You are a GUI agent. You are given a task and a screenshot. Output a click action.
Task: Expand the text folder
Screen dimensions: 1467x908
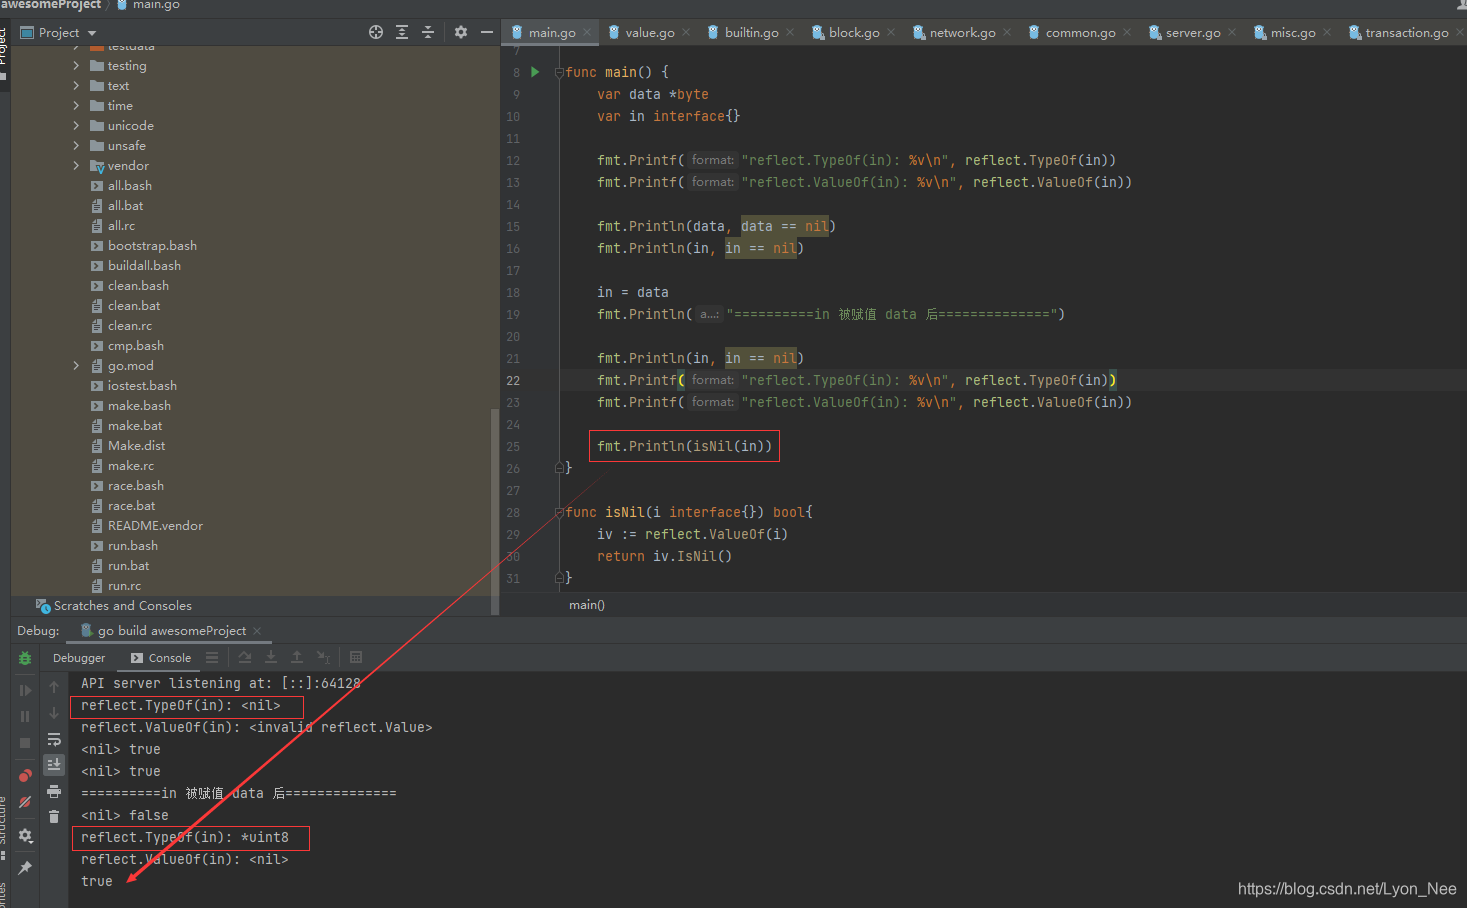76,85
